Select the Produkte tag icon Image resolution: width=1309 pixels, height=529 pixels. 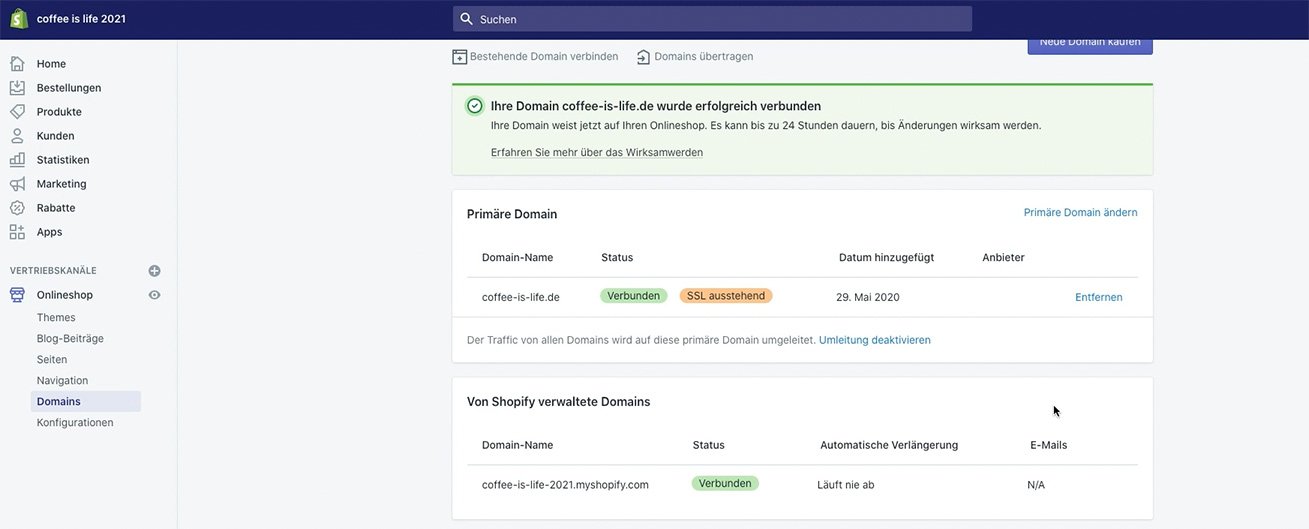click(17, 112)
